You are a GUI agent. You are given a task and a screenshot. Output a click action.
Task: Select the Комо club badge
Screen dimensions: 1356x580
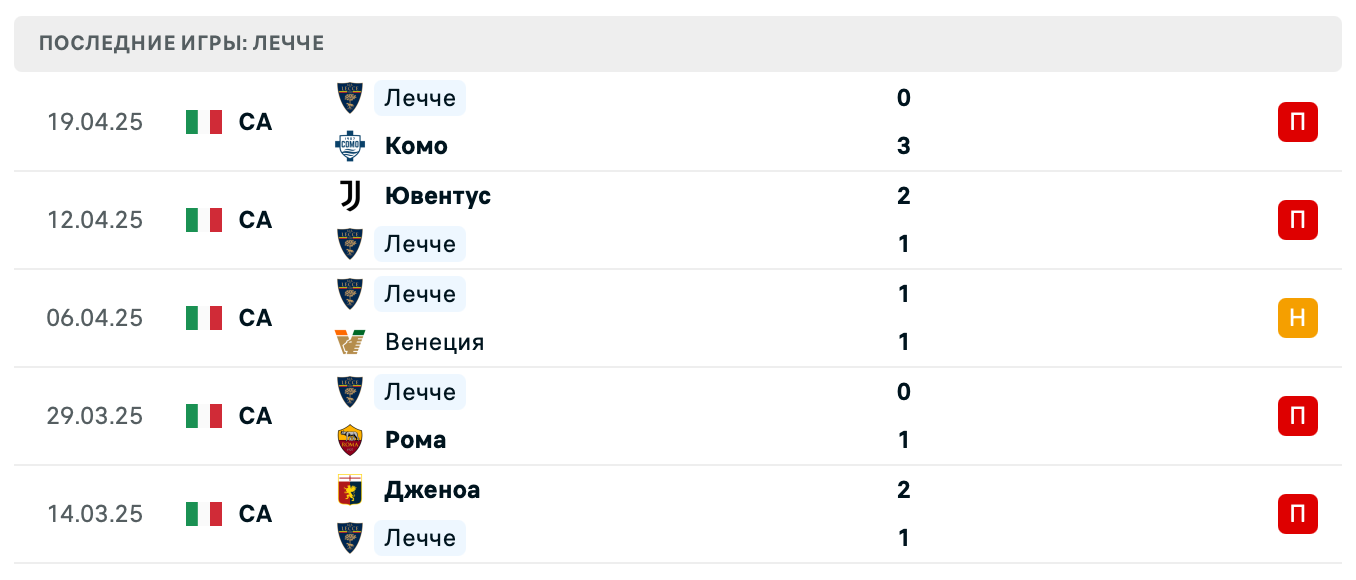[349, 146]
